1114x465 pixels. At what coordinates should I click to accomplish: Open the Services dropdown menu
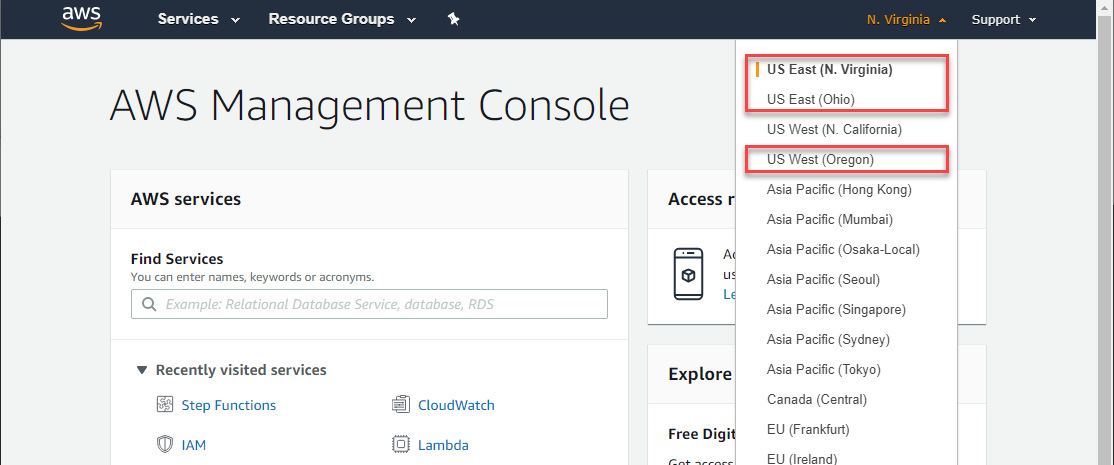coord(198,20)
